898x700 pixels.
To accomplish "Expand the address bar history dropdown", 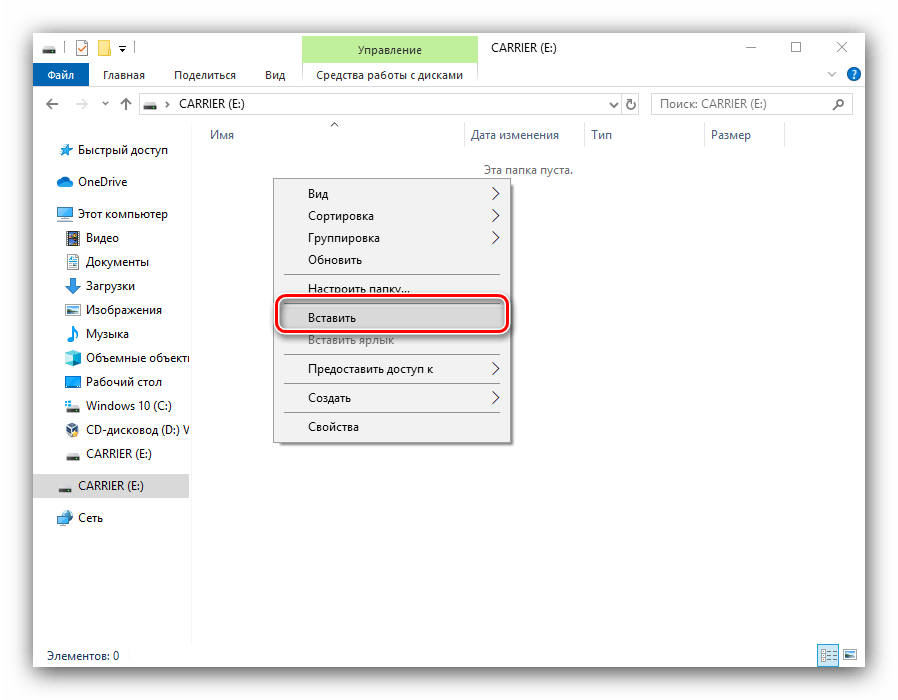I will coord(613,104).
